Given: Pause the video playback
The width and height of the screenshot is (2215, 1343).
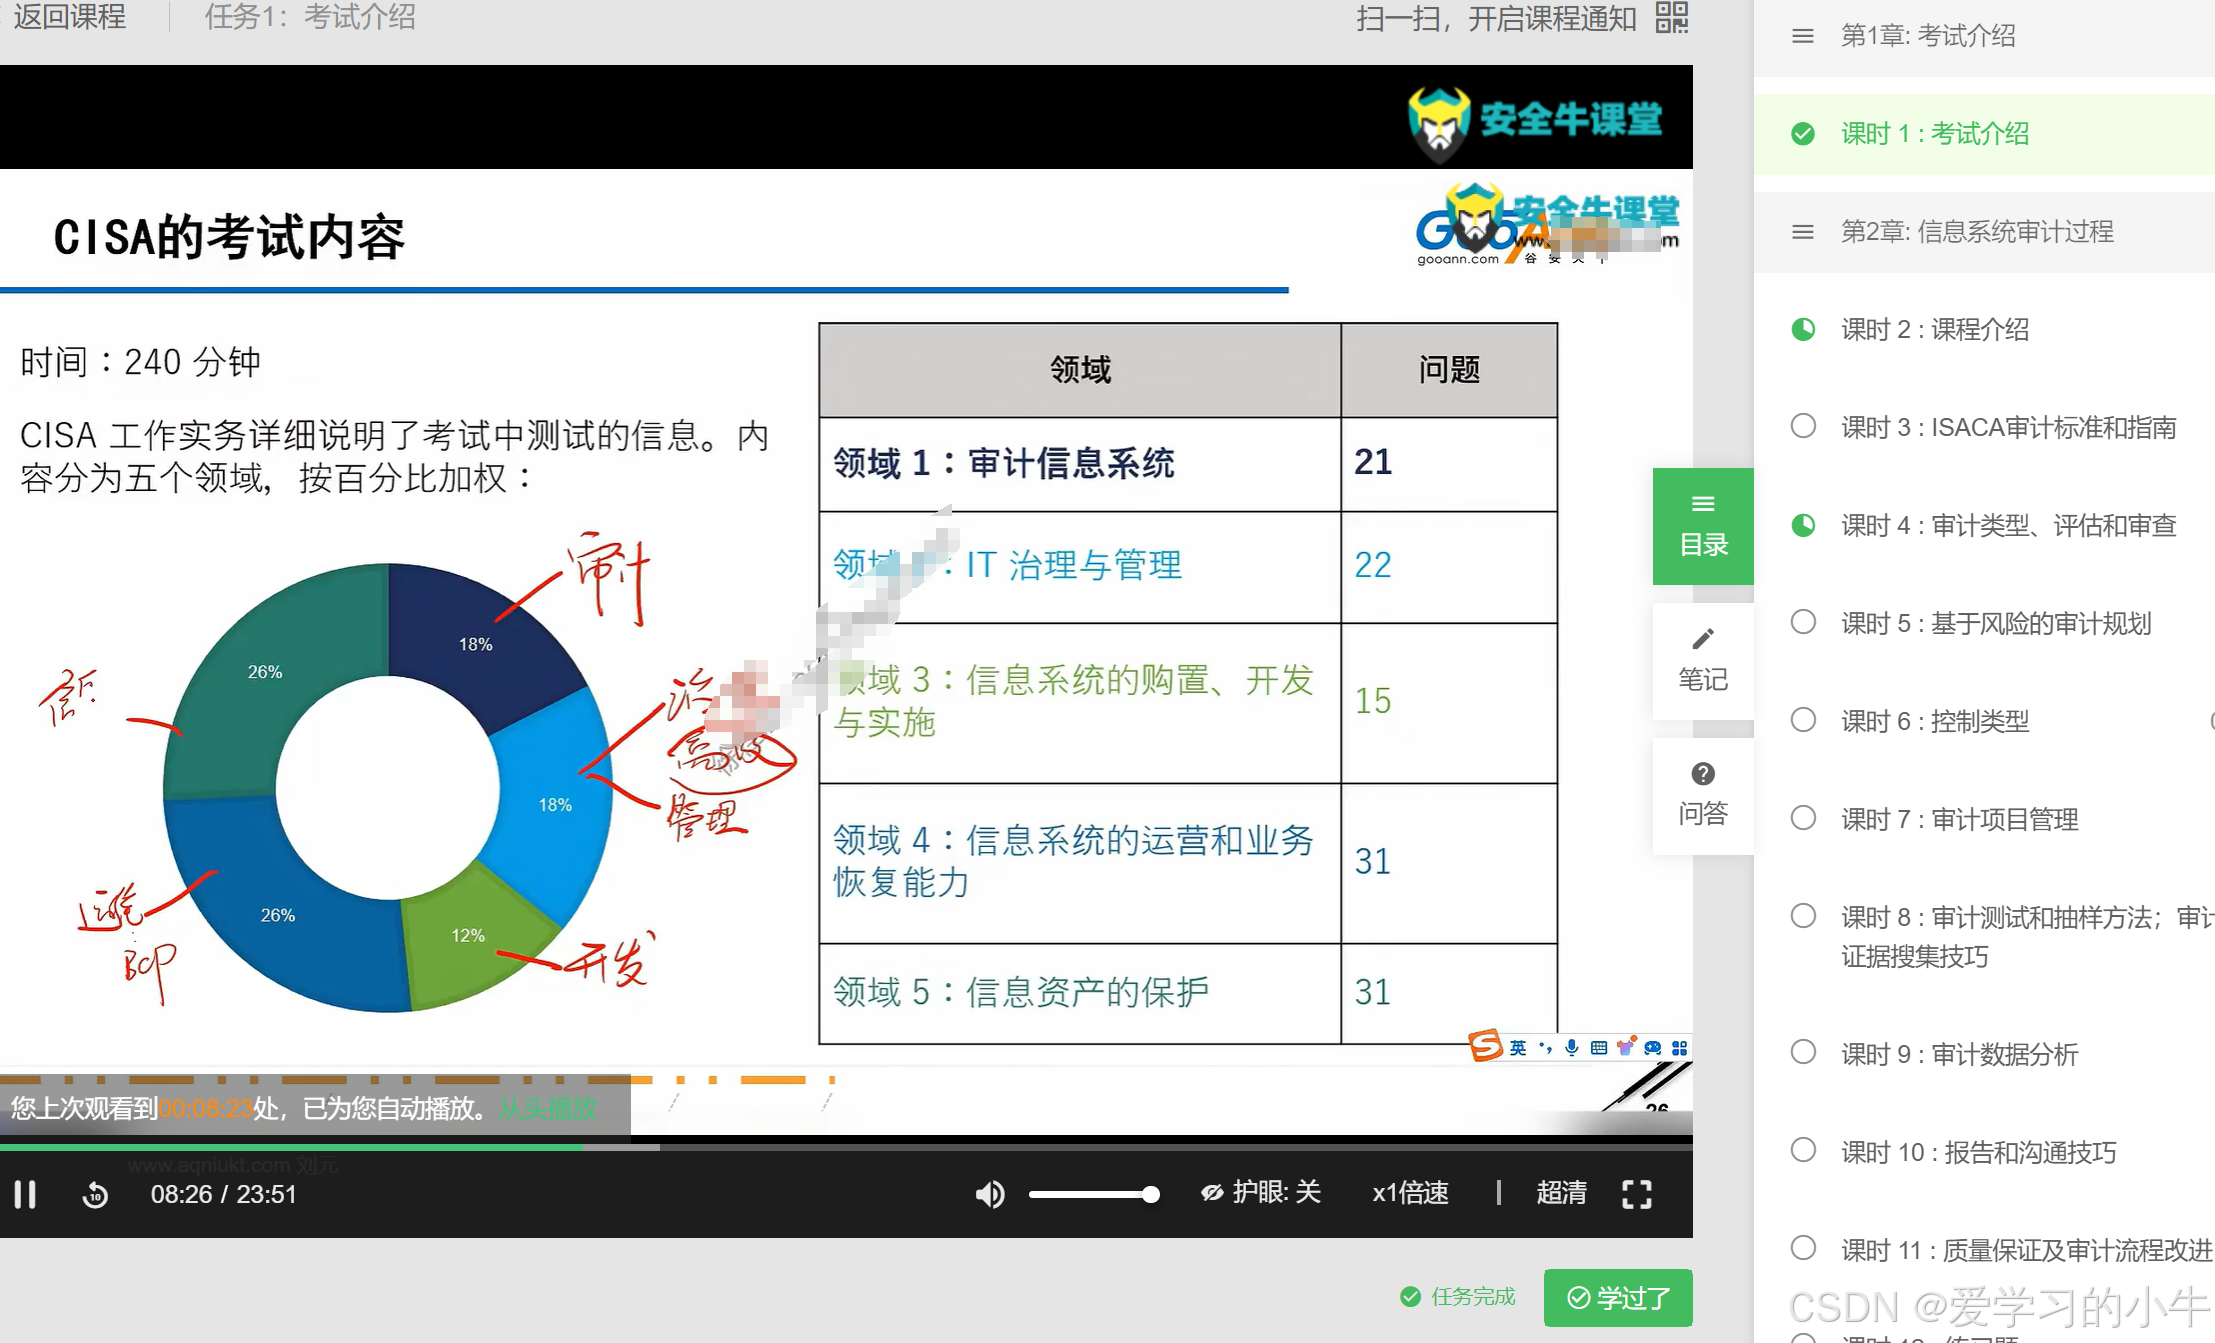Looking at the screenshot, I should click(x=25, y=1194).
